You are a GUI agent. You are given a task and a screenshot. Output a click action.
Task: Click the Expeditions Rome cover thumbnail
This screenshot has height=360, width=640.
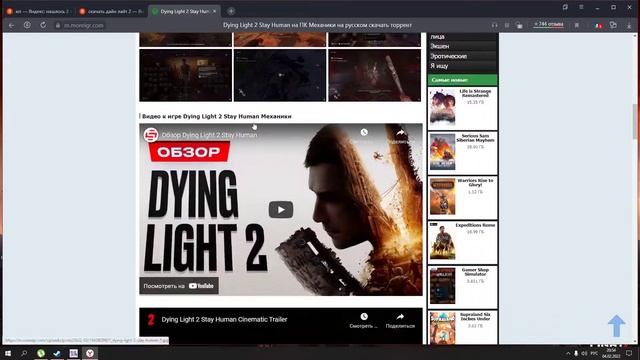pos(442,241)
